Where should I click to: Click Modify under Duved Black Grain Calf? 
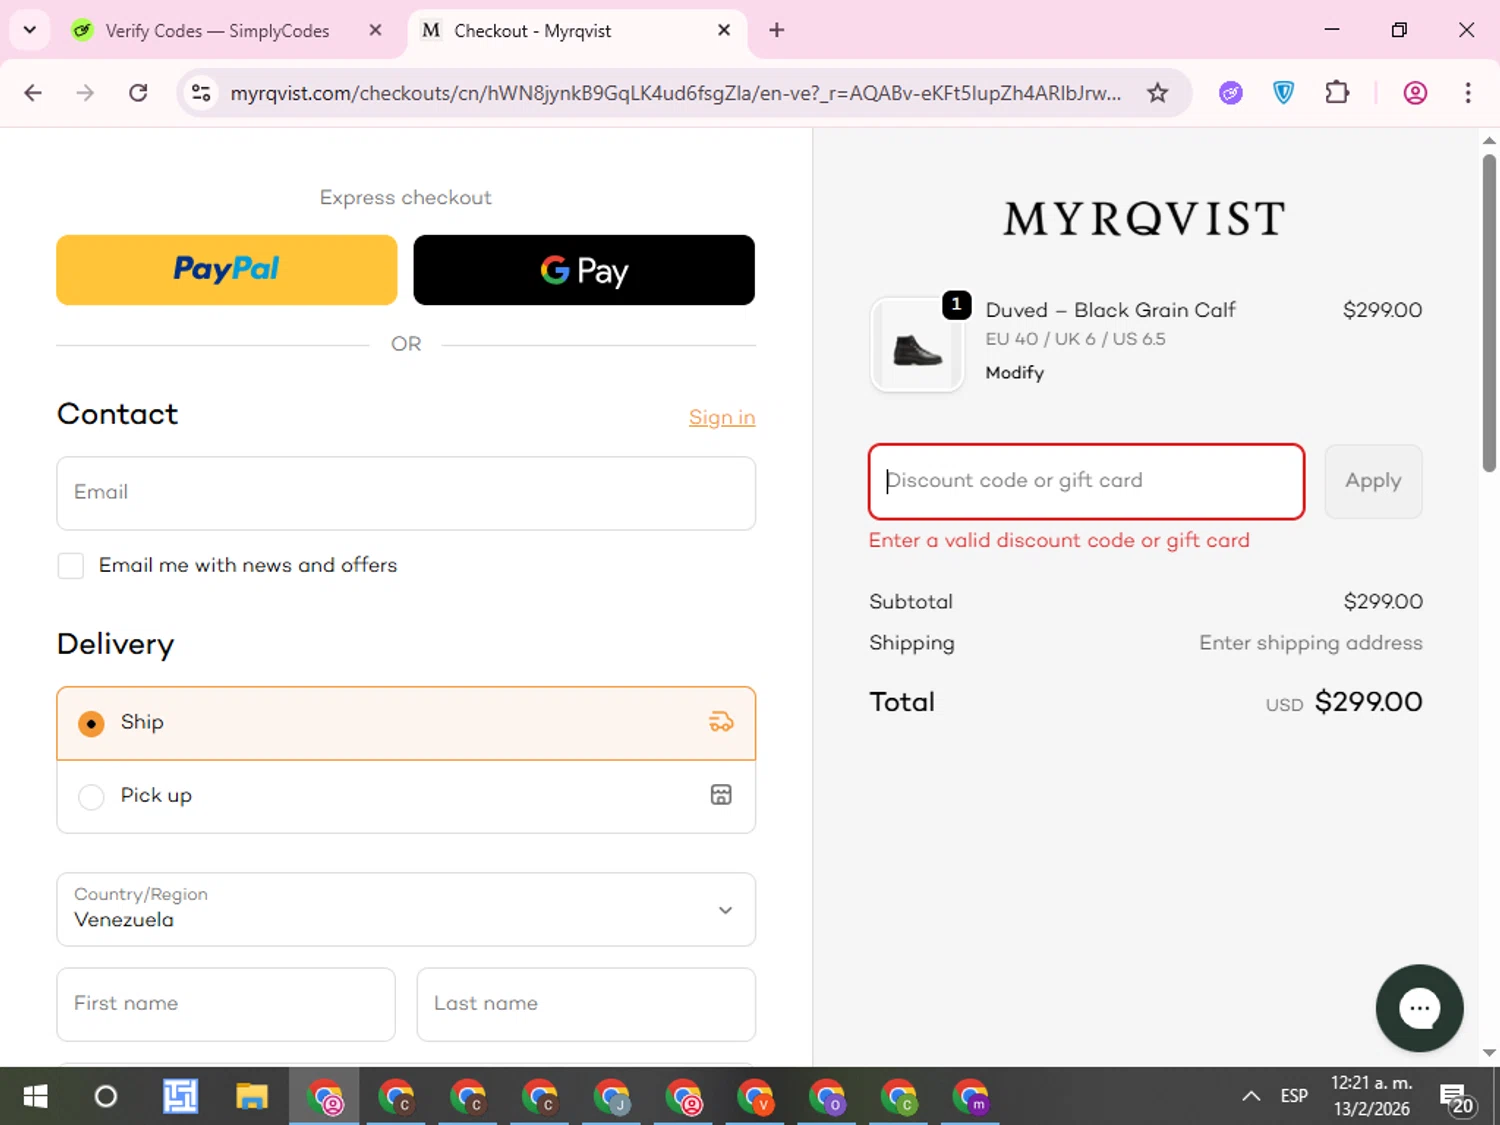[x=1014, y=372]
